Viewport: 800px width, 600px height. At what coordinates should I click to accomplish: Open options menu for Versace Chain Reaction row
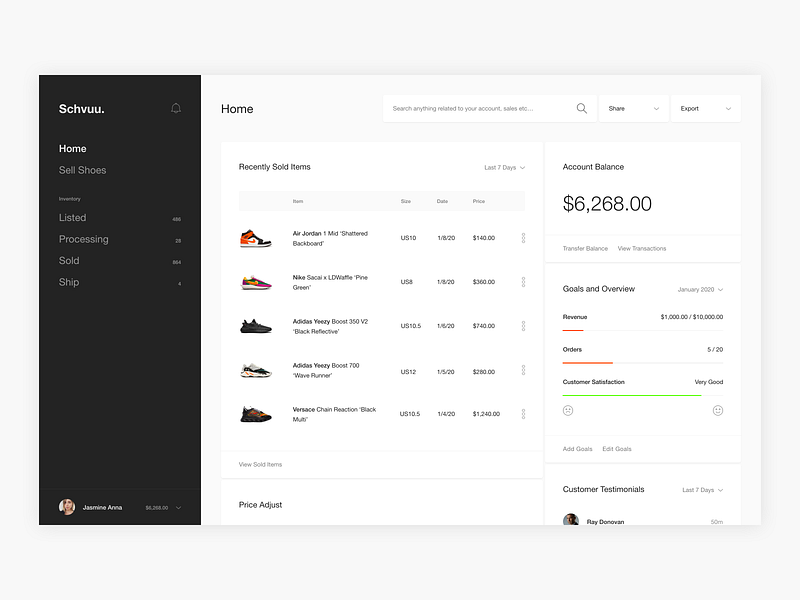point(523,414)
